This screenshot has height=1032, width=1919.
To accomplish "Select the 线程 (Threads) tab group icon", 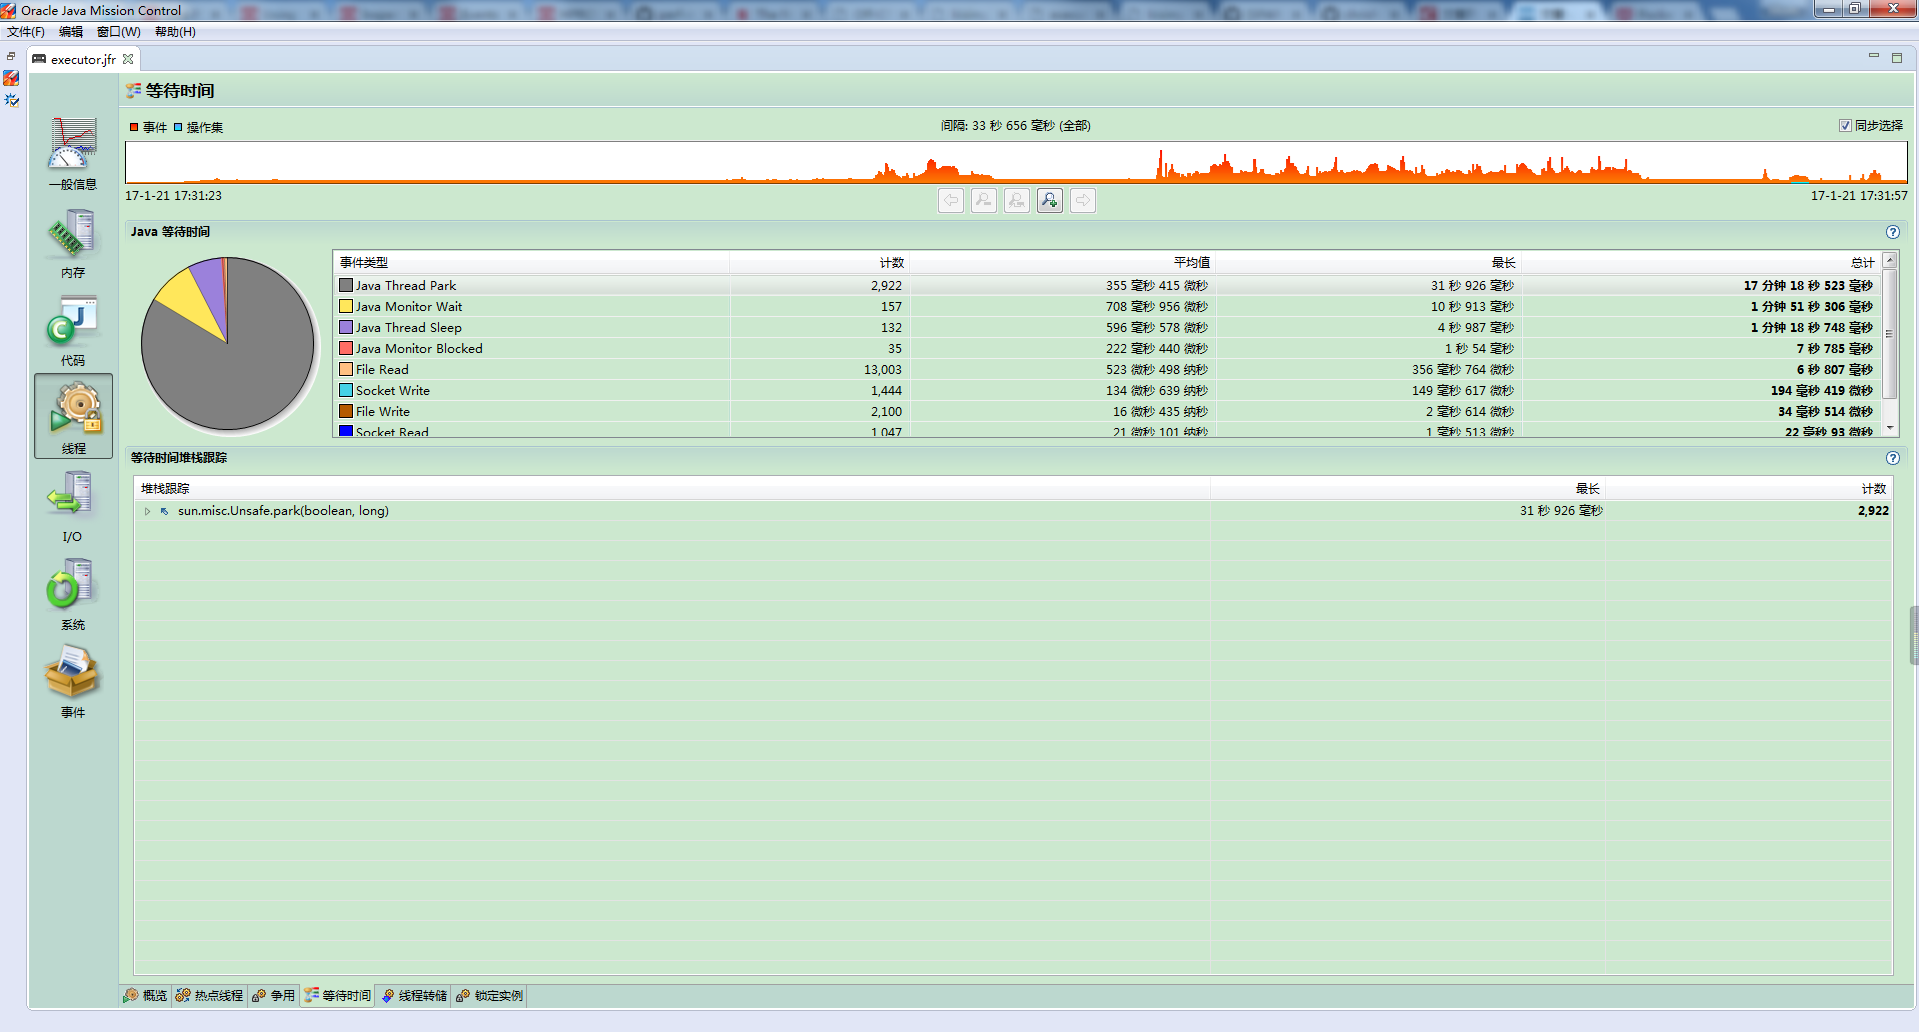I will [73, 416].
